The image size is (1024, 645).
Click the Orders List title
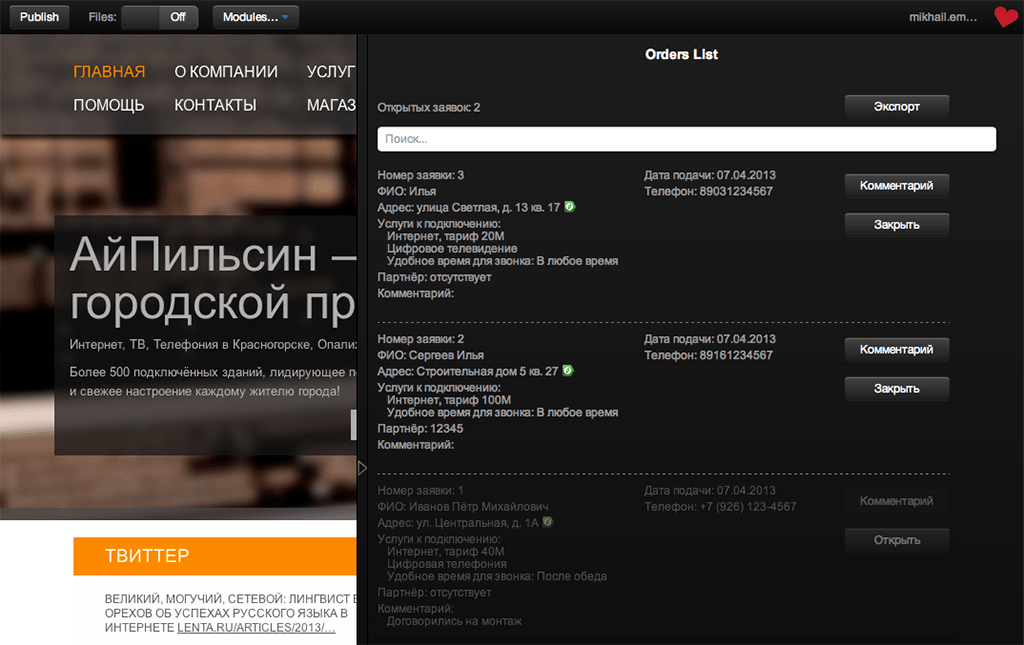[x=681, y=54]
